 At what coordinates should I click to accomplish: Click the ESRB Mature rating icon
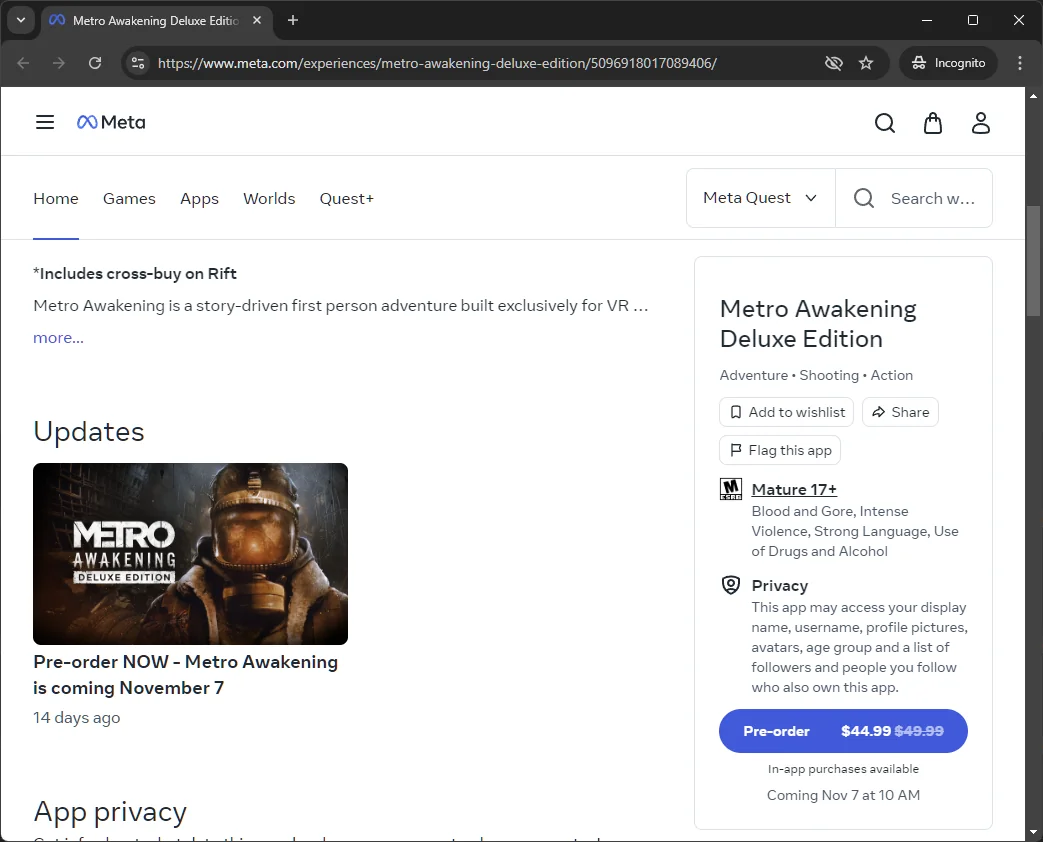click(731, 490)
